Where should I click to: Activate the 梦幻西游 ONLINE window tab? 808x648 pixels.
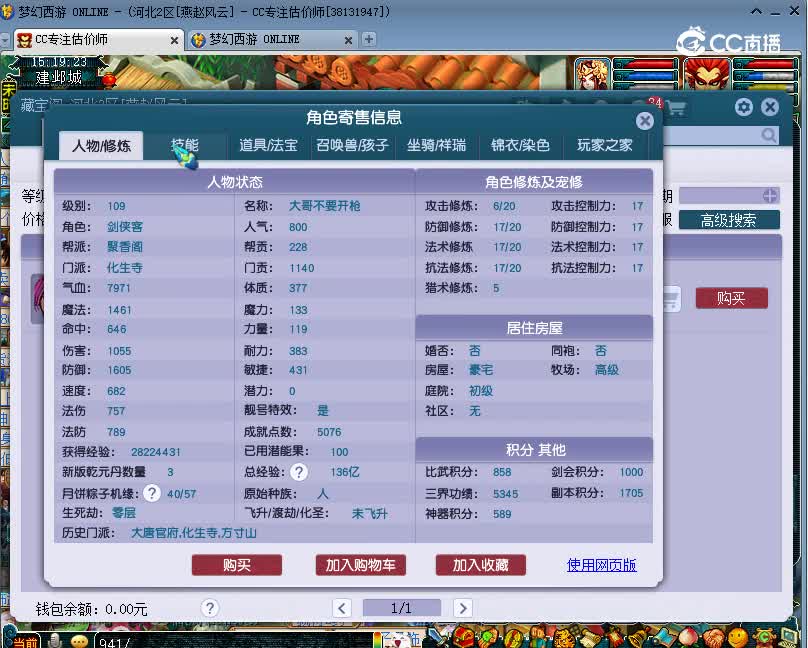click(271, 40)
